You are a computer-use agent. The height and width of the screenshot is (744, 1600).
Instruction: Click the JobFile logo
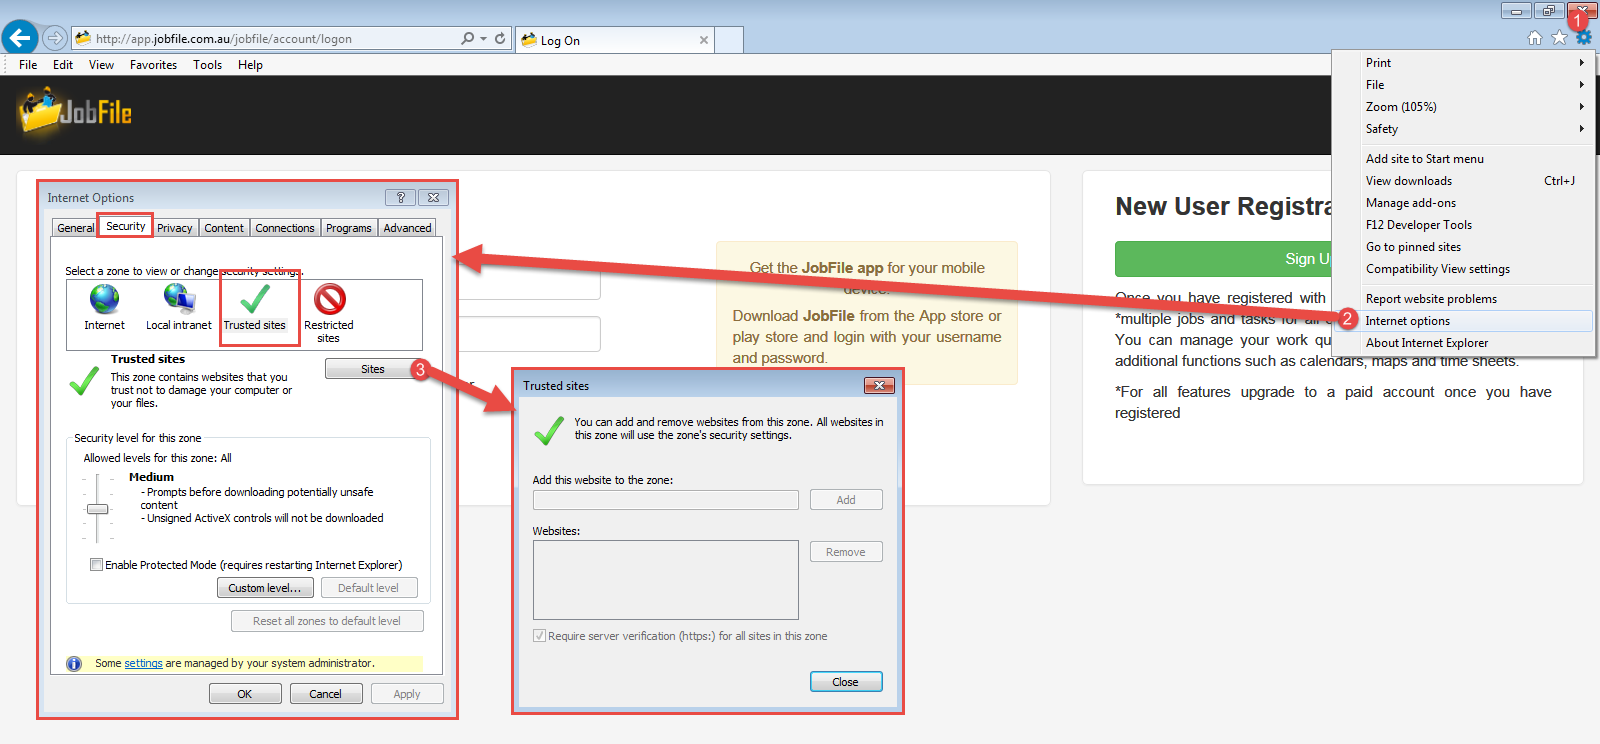click(75, 111)
